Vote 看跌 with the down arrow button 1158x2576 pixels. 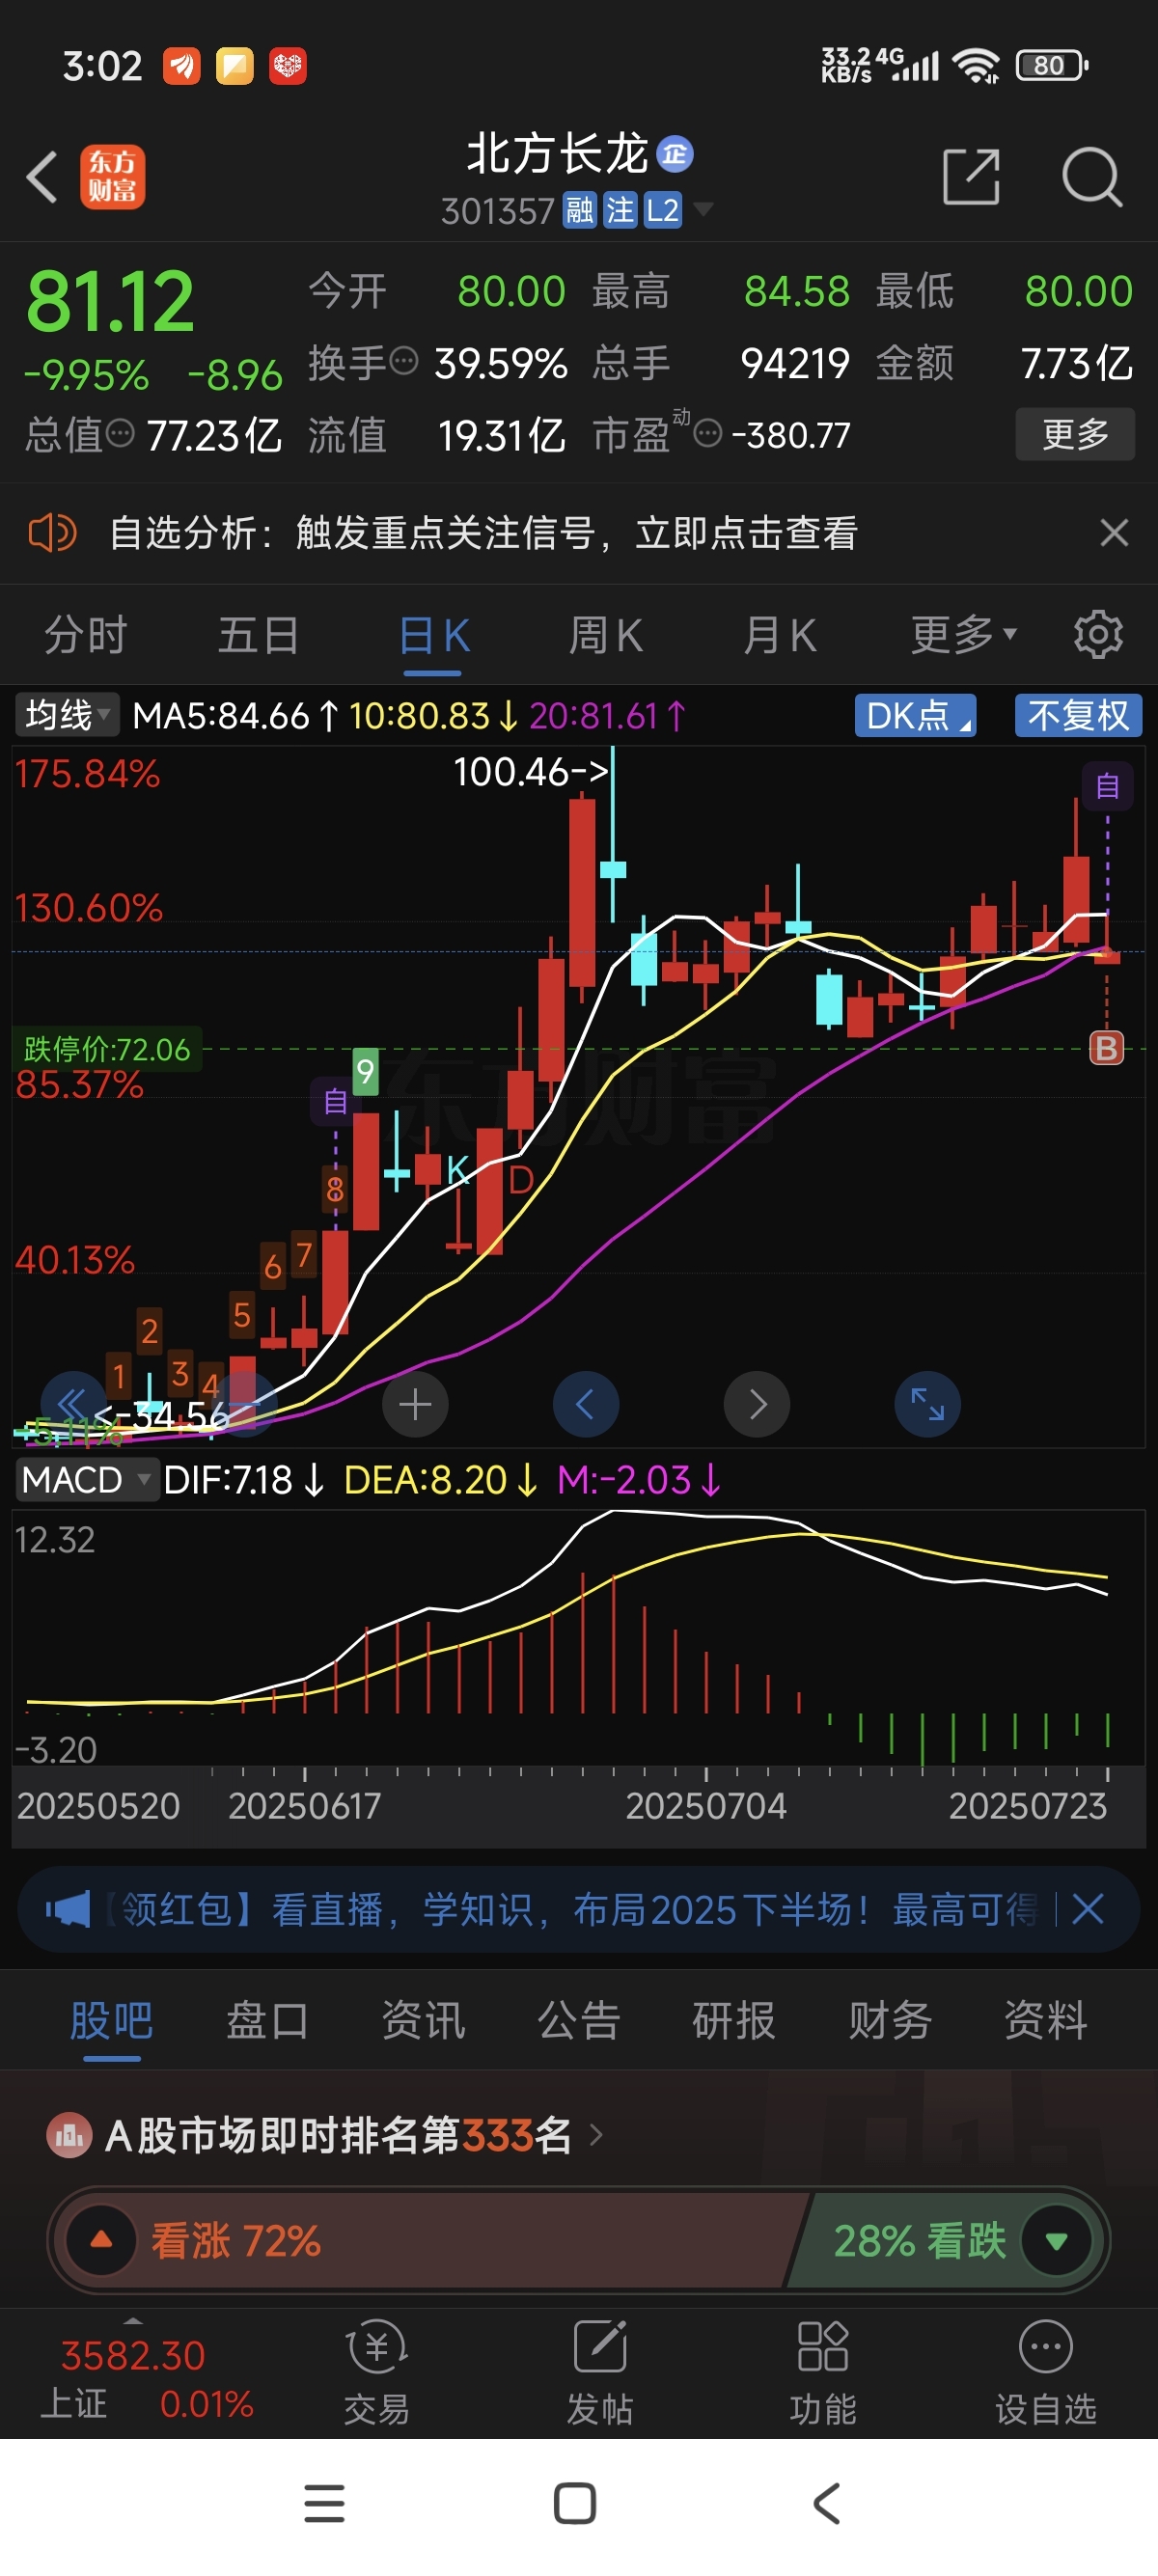(x=1057, y=2240)
